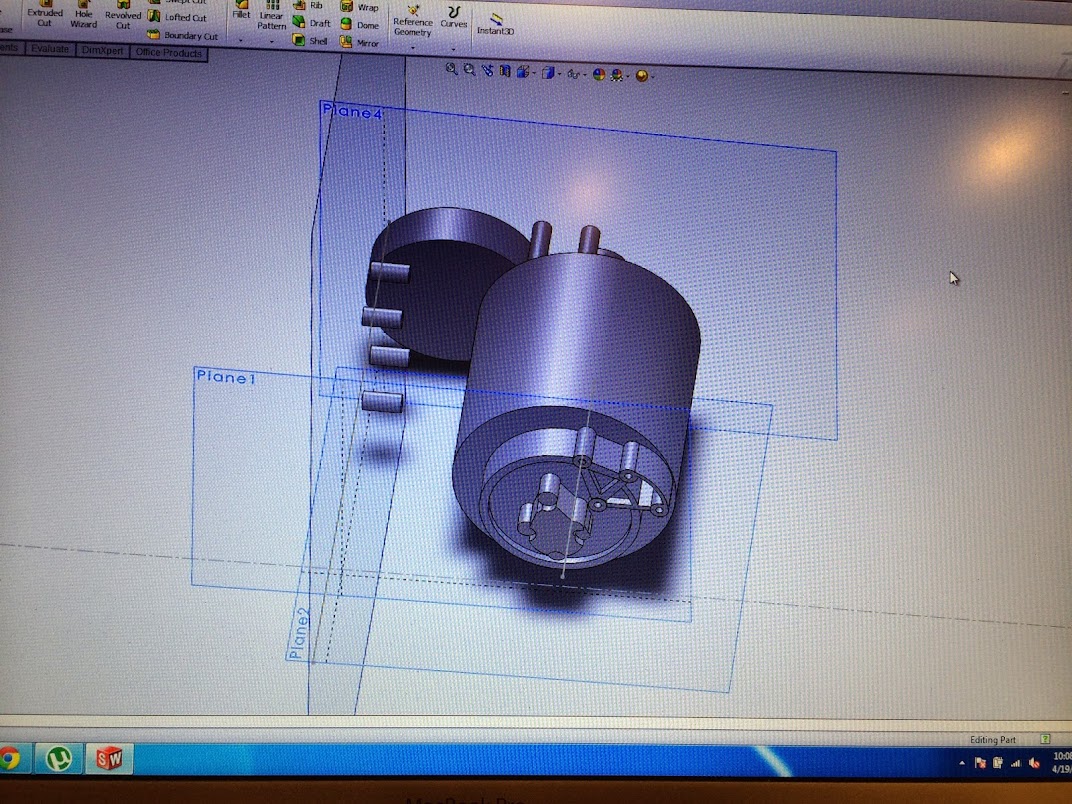1072x804 pixels.
Task: Open the Apply Scene dropdown arrow
Action: point(628,76)
